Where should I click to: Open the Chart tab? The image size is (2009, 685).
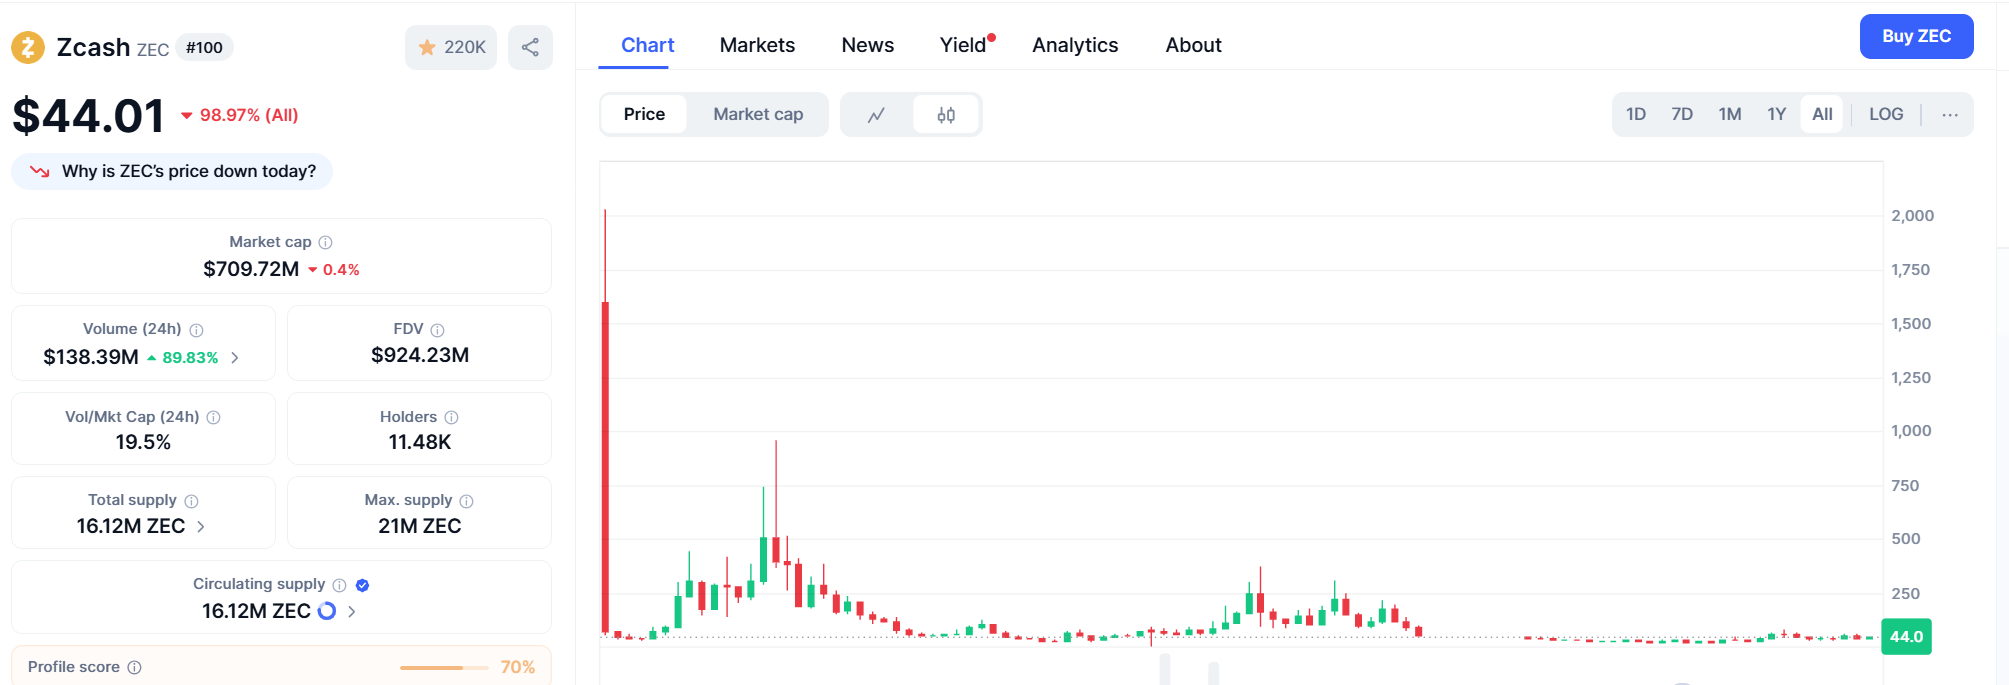coord(647,45)
